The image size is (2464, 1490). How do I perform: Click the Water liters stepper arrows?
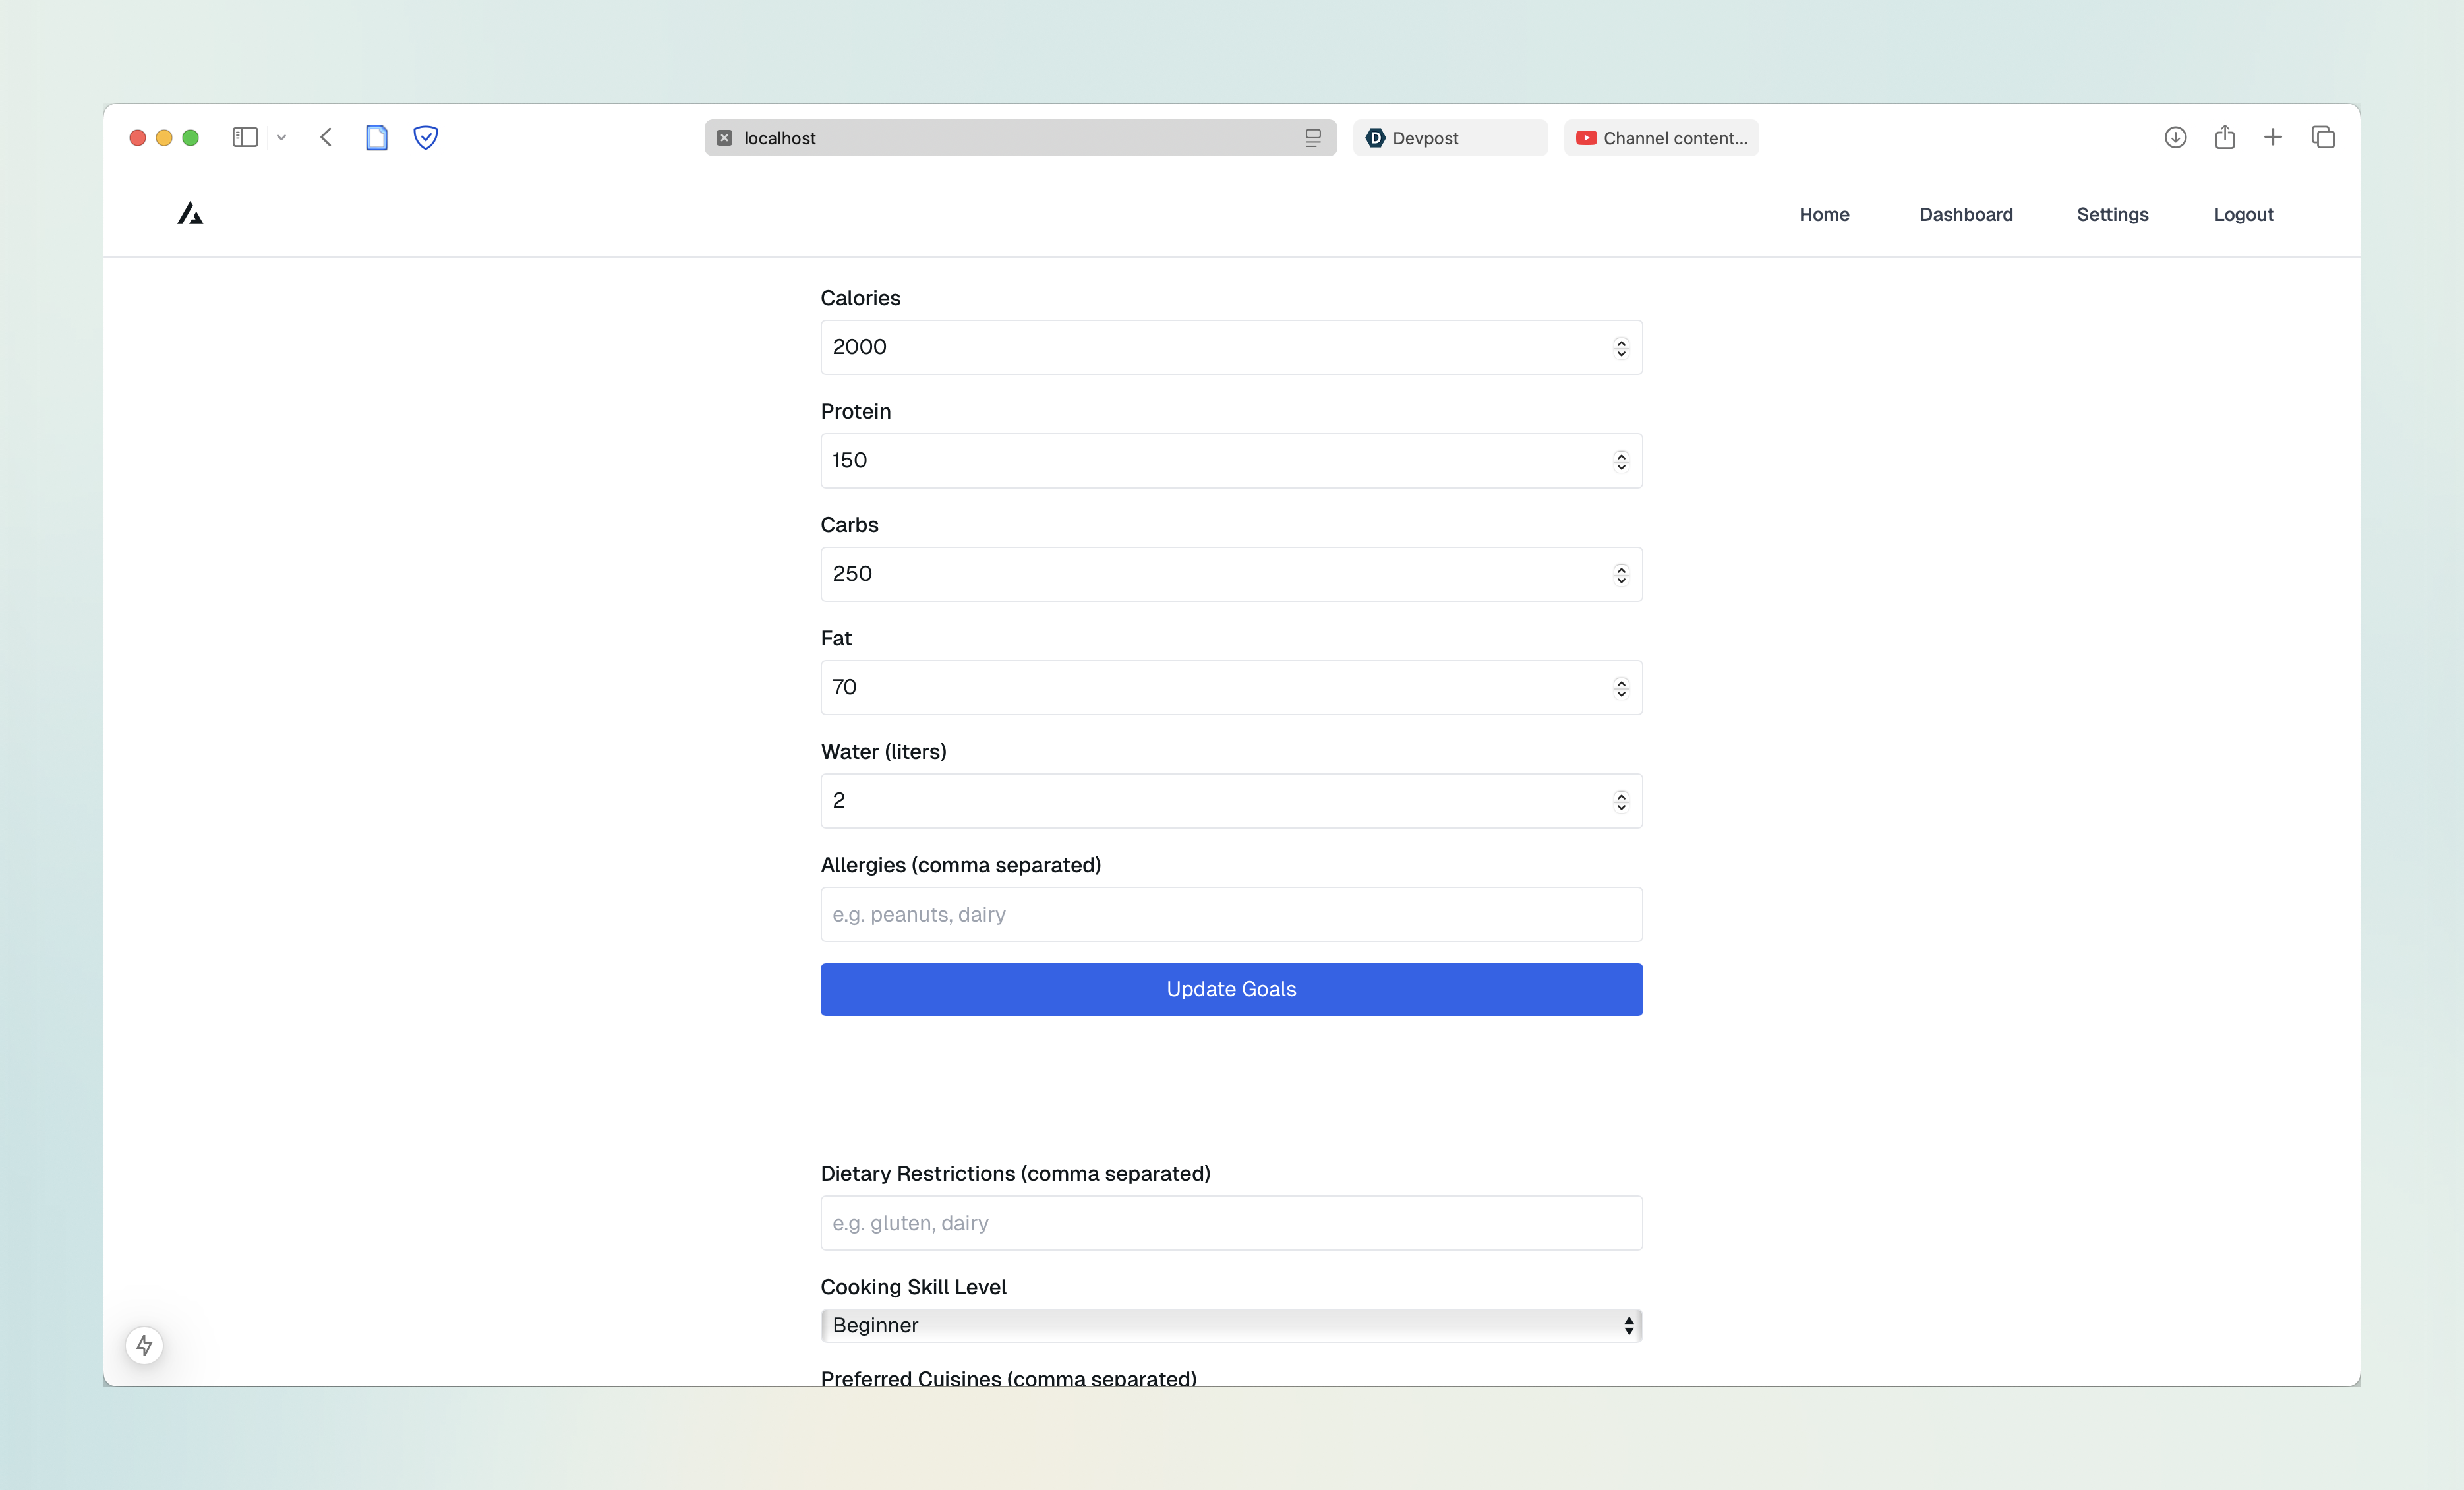[1621, 801]
